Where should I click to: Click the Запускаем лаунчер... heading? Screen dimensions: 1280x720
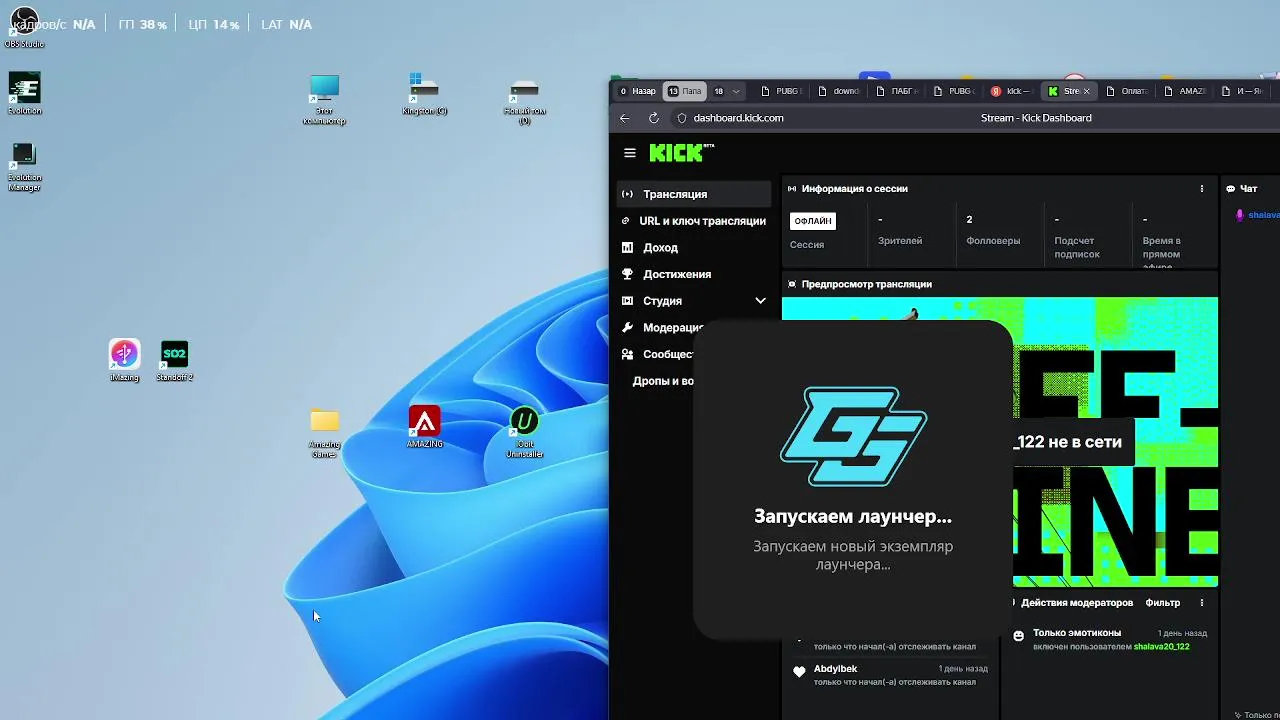tap(853, 517)
